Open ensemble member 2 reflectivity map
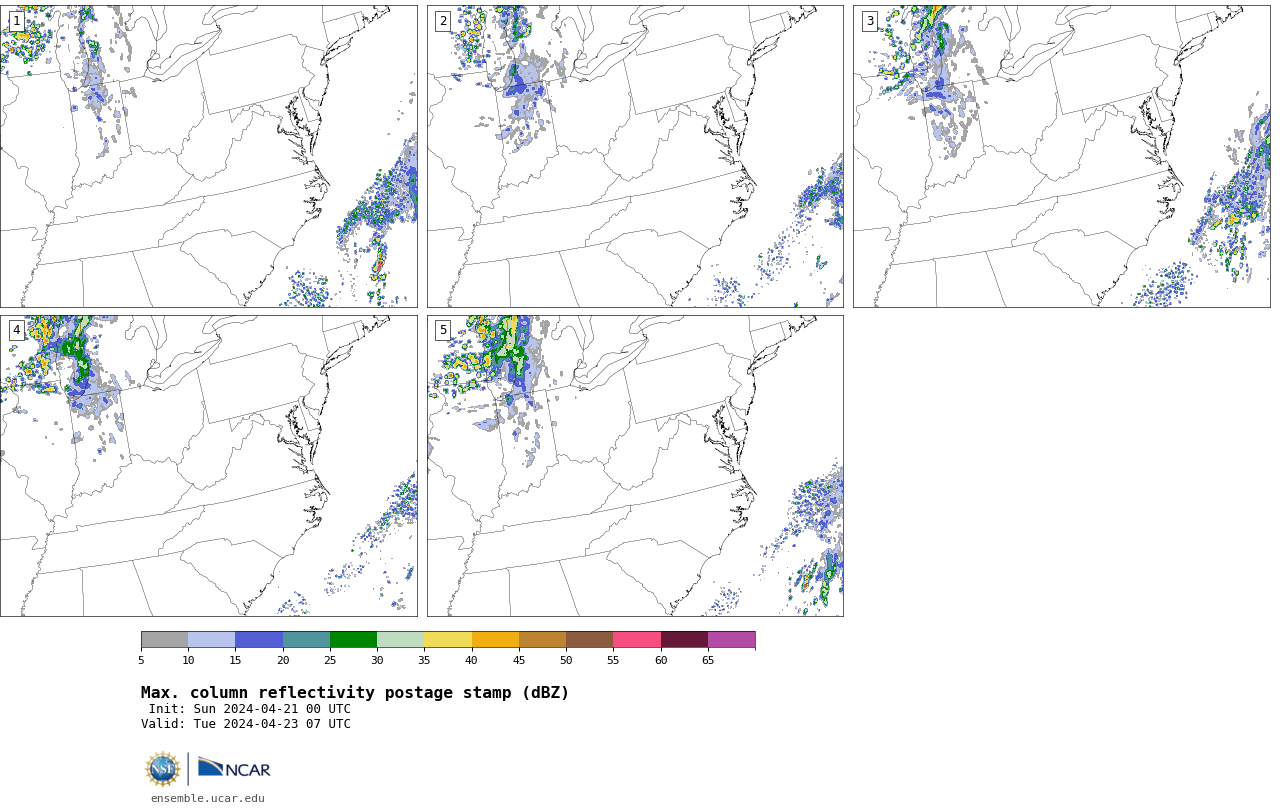This screenshot has height=809, width=1280. point(635,156)
